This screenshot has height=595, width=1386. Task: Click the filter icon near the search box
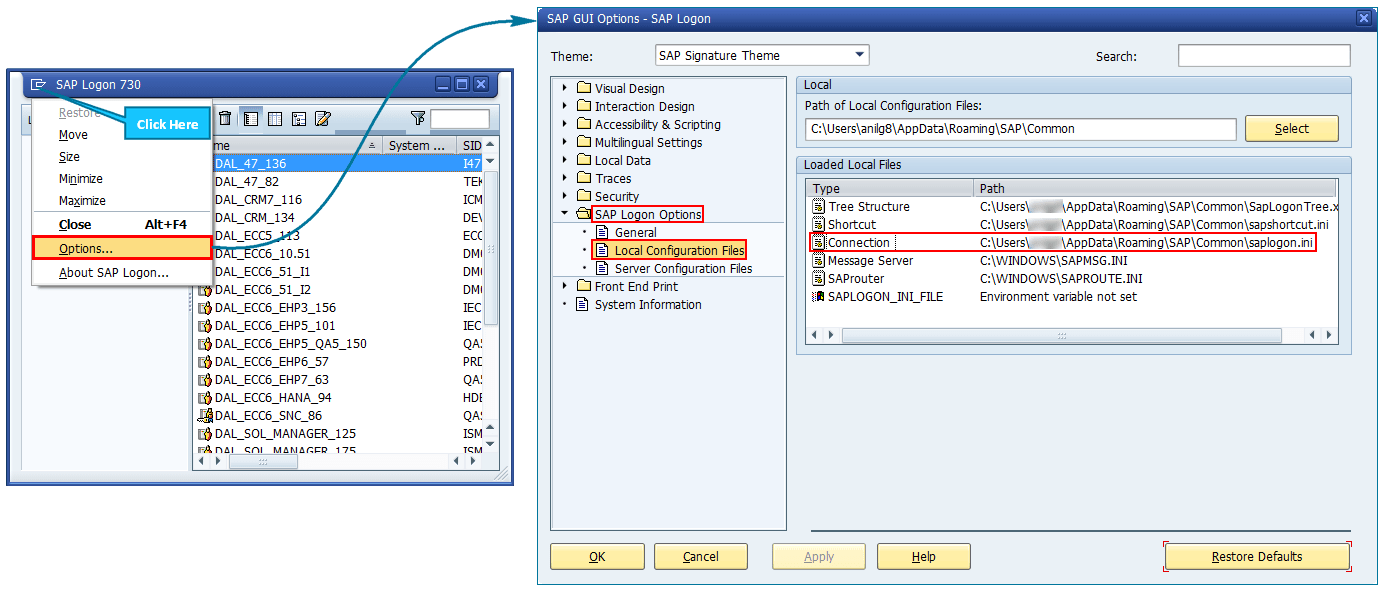point(418,118)
